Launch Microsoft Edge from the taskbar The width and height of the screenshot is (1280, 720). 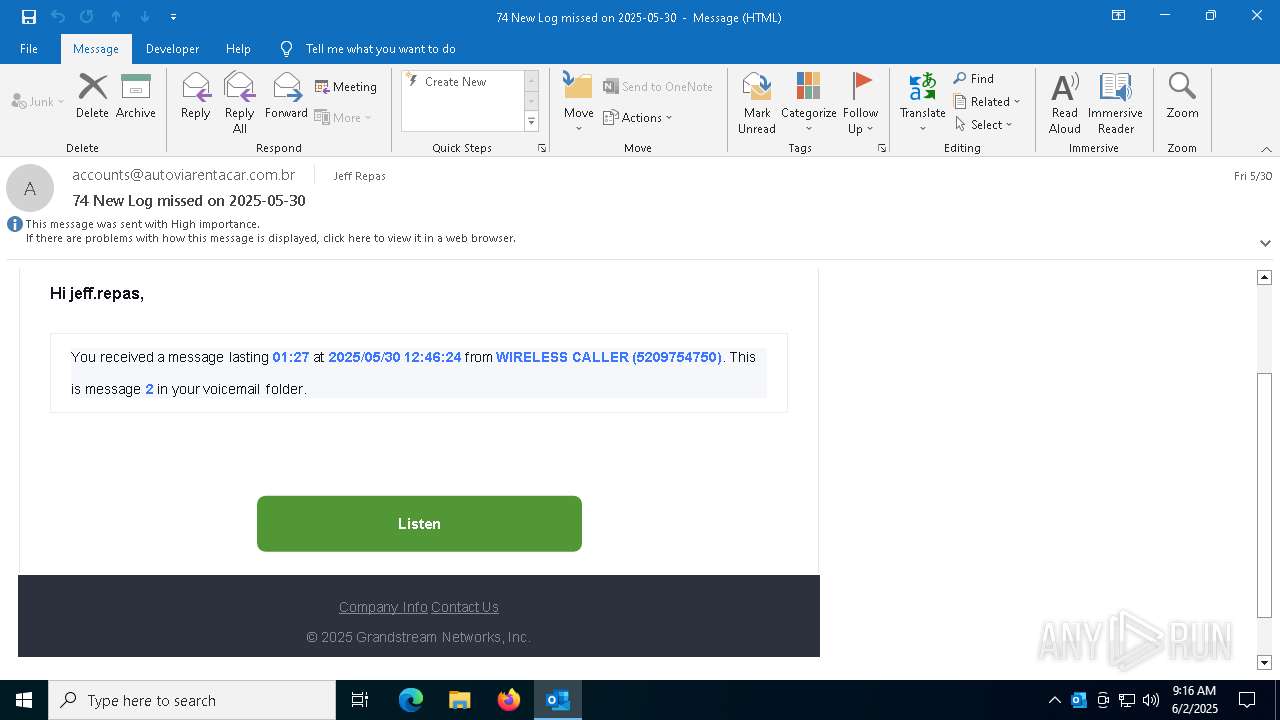411,700
